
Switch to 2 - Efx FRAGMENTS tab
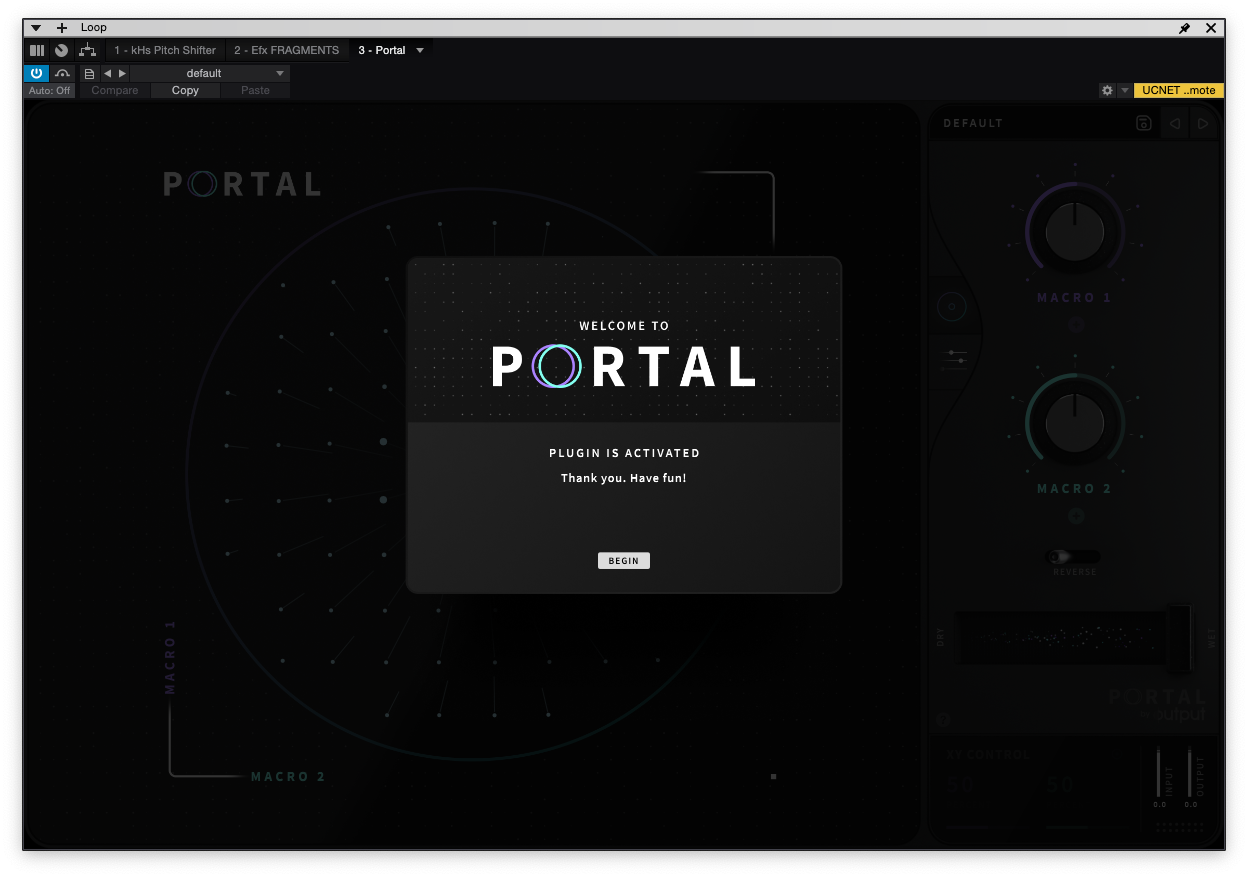pyautogui.click(x=287, y=50)
